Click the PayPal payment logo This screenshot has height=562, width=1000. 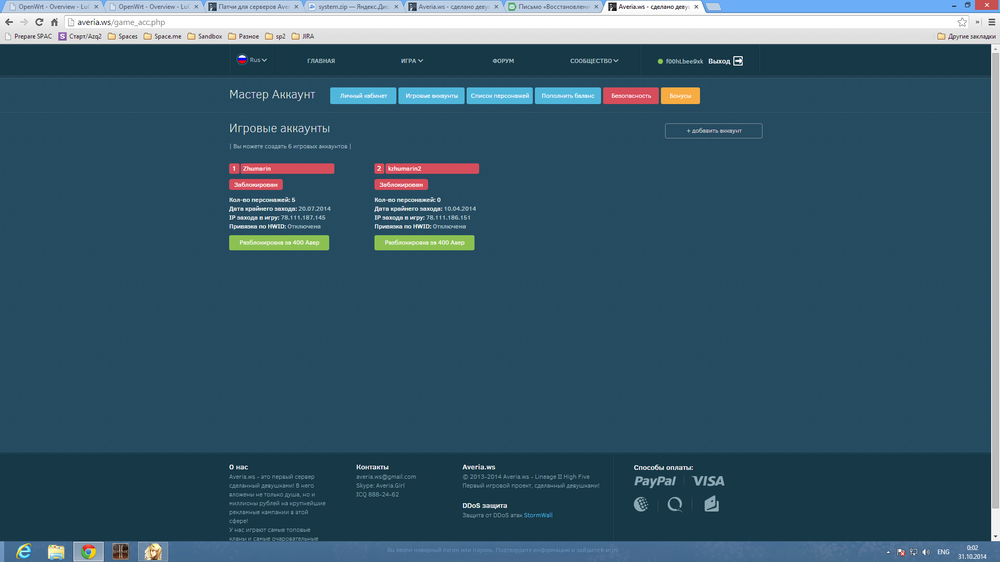tap(654, 481)
